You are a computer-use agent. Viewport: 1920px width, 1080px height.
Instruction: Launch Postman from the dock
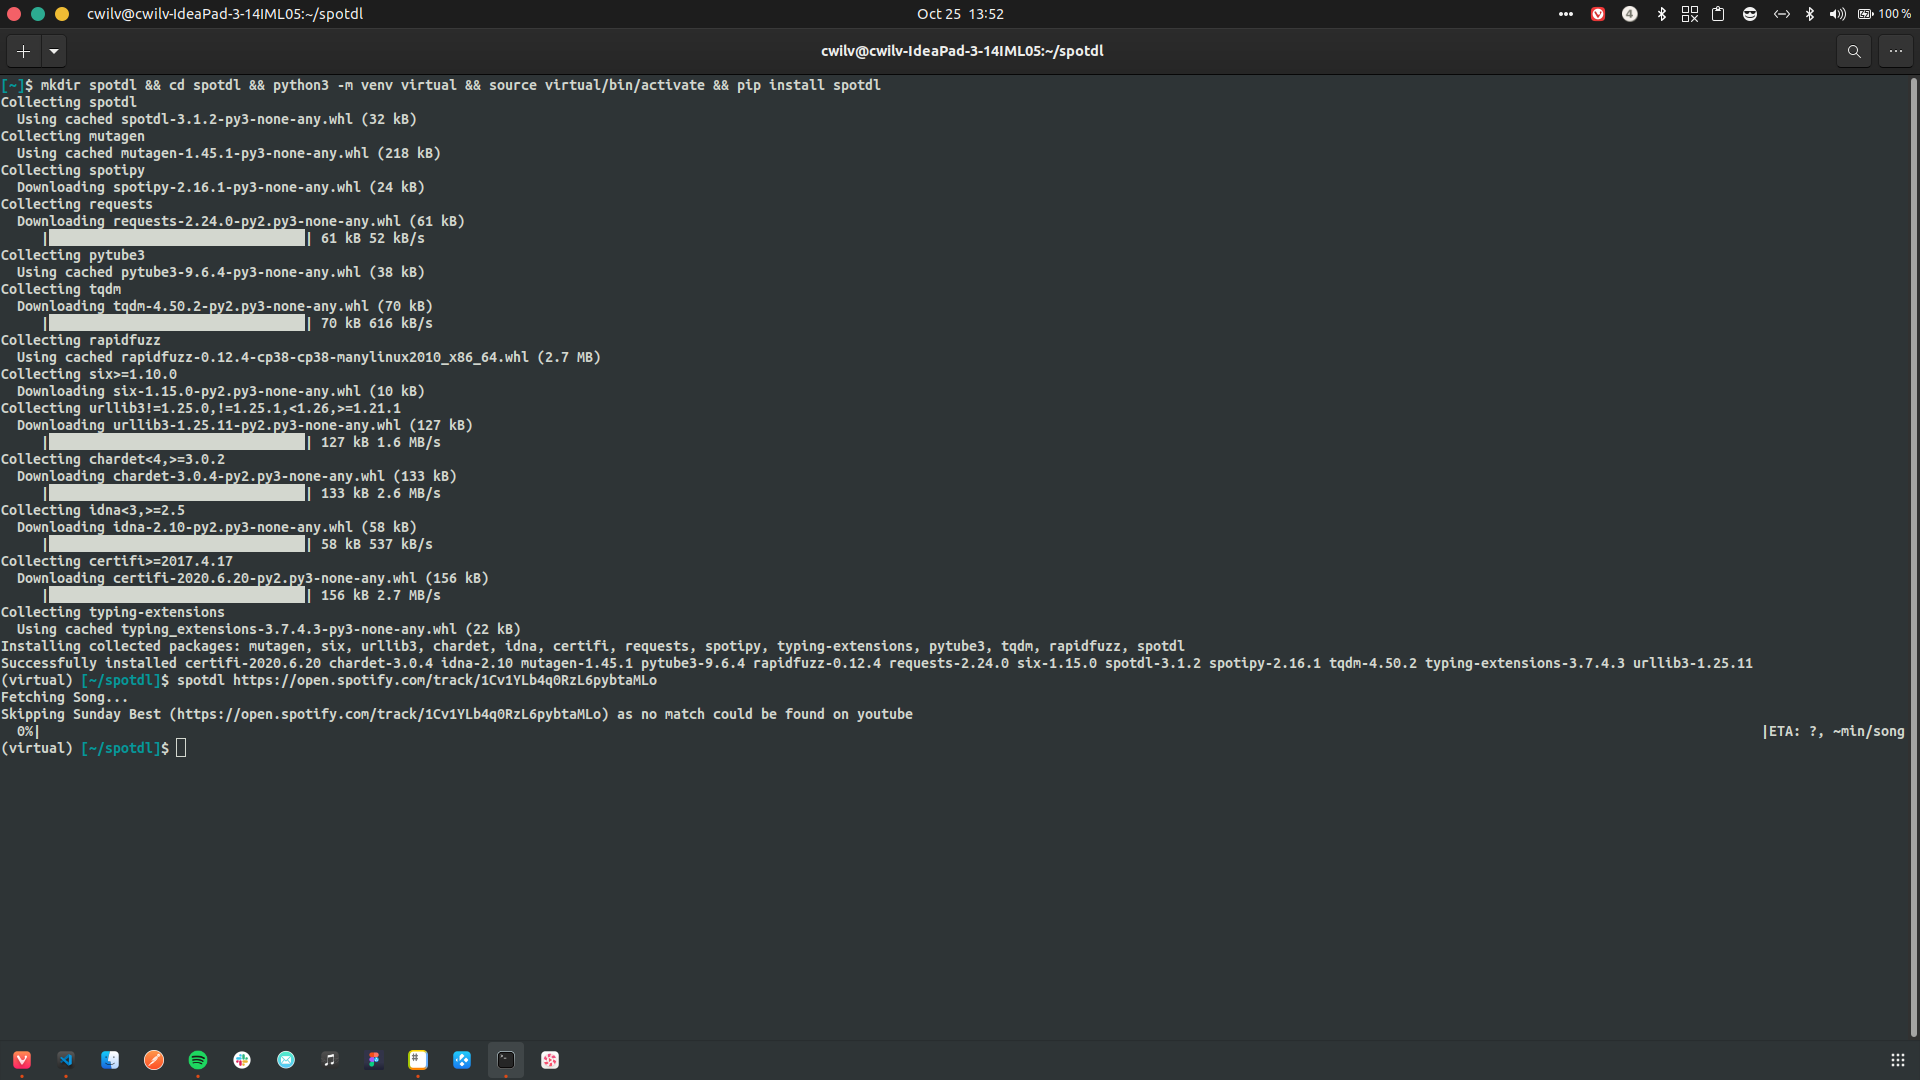tap(154, 1060)
